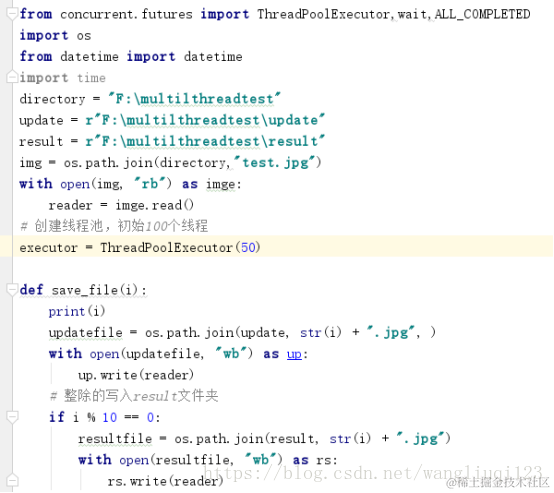Screen dimensions: 554x493
Task: Click 'rs' in 'with open(resultfile, "wb") as rs'
Action: click(x=323, y=460)
